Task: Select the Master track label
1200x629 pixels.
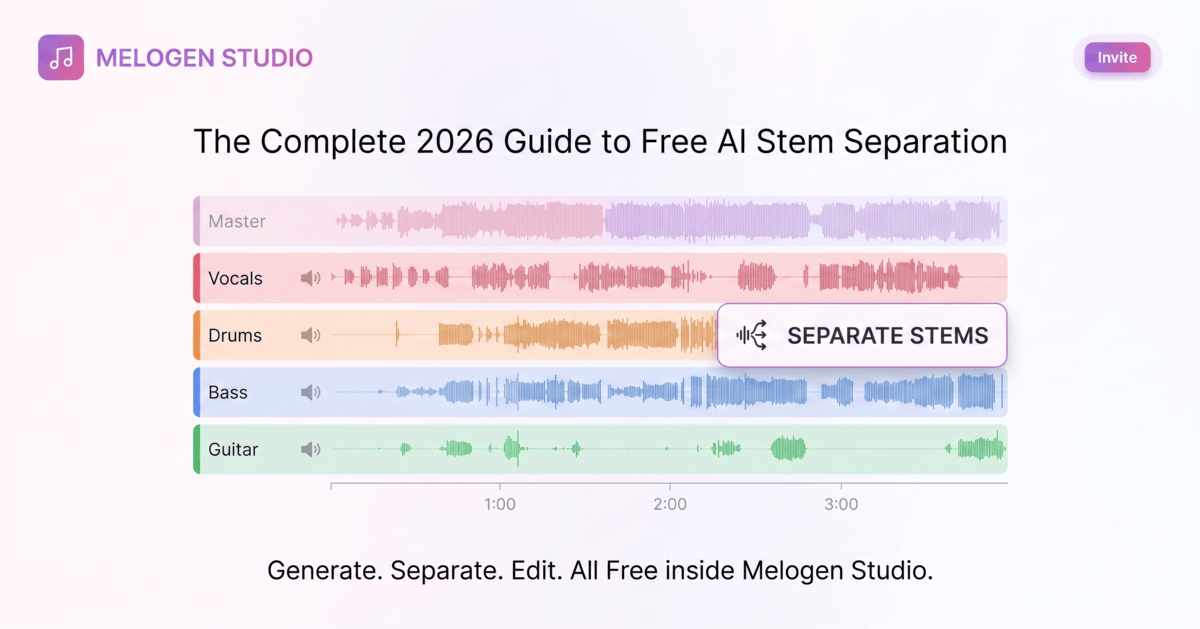Action: tap(237, 221)
